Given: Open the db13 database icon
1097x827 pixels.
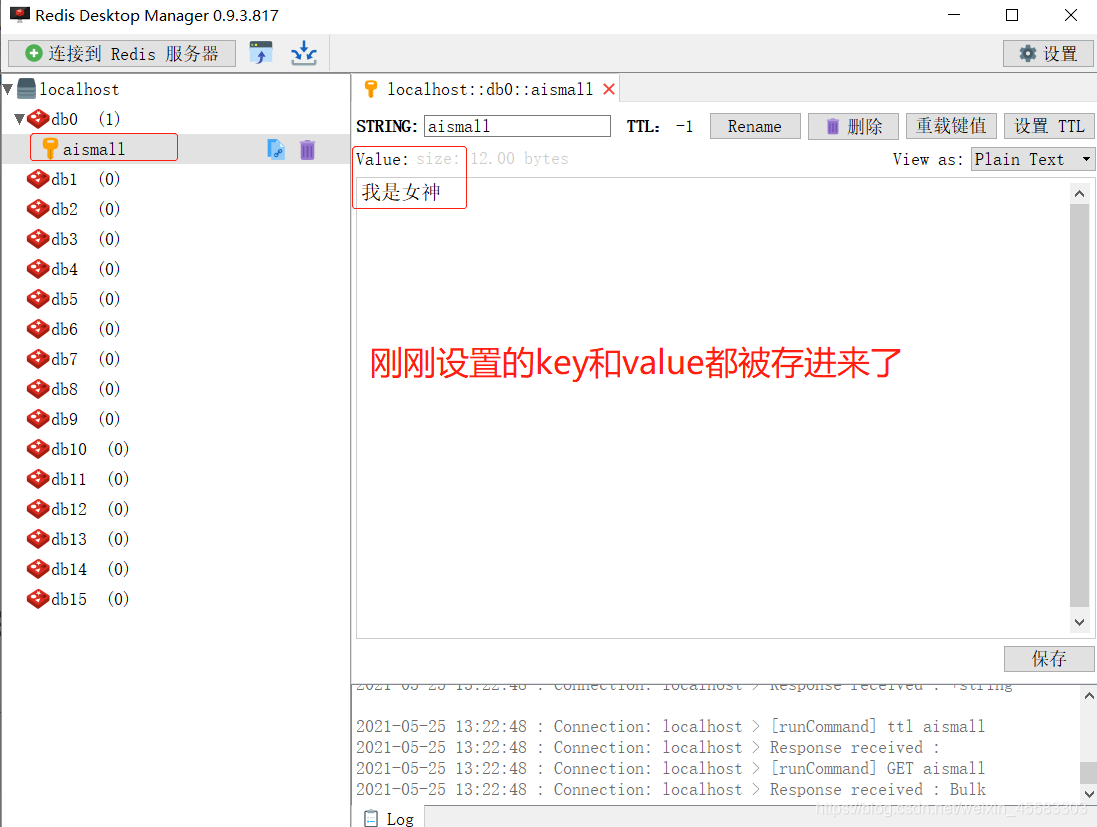Looking at the screenshot, I should coord(38,539).
